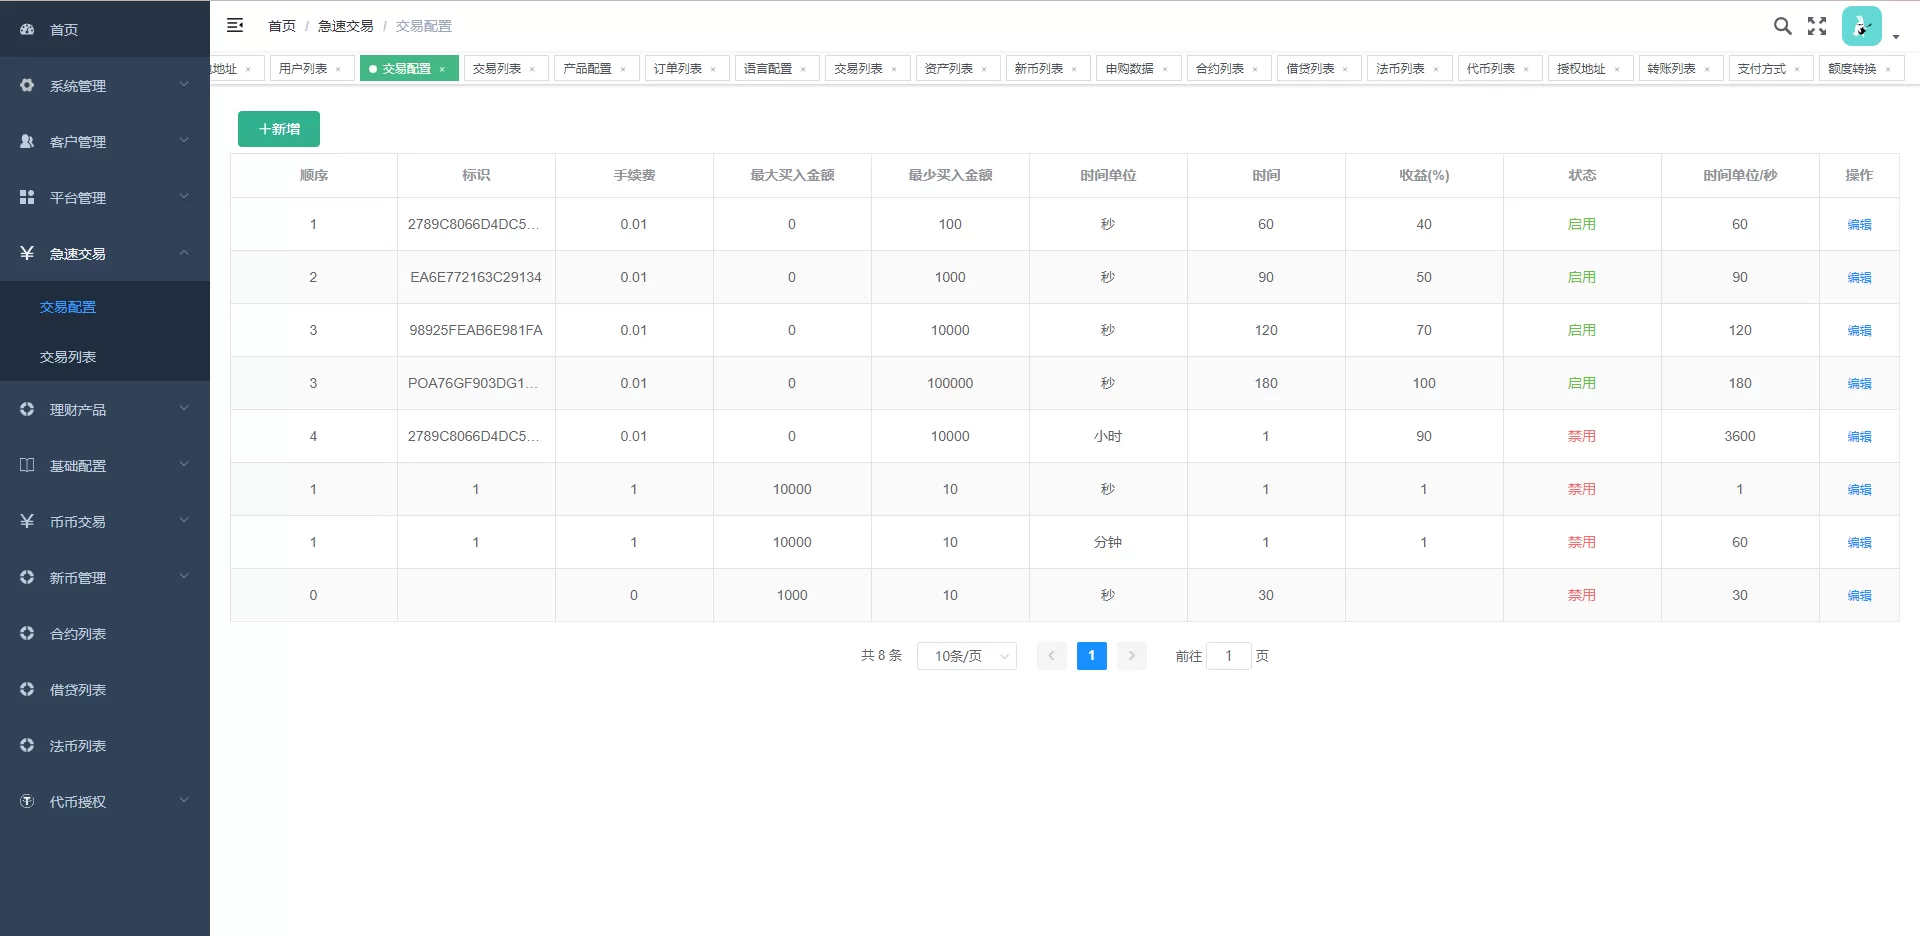Click the 首页 dashboard icon in sidebar
1920x936 pixels.
click(27, 30)
